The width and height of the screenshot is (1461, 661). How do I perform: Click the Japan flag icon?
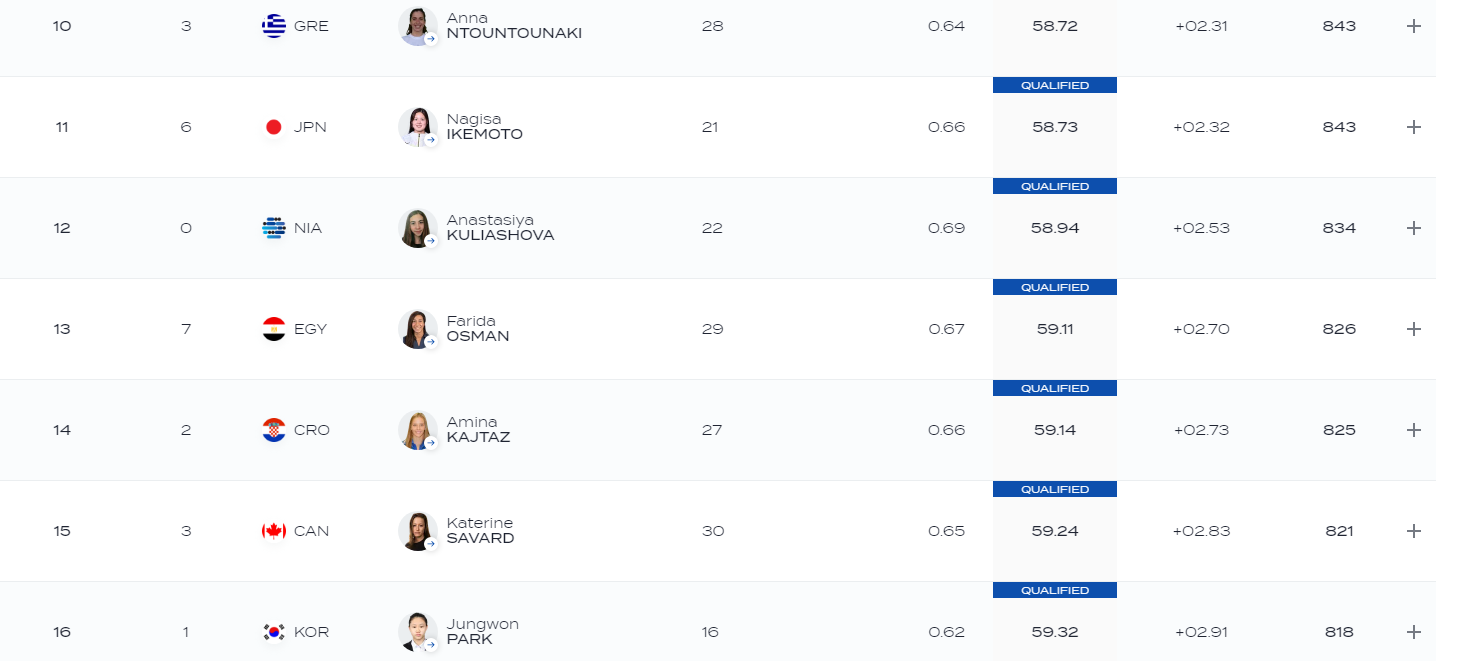[x=273, y=127]
